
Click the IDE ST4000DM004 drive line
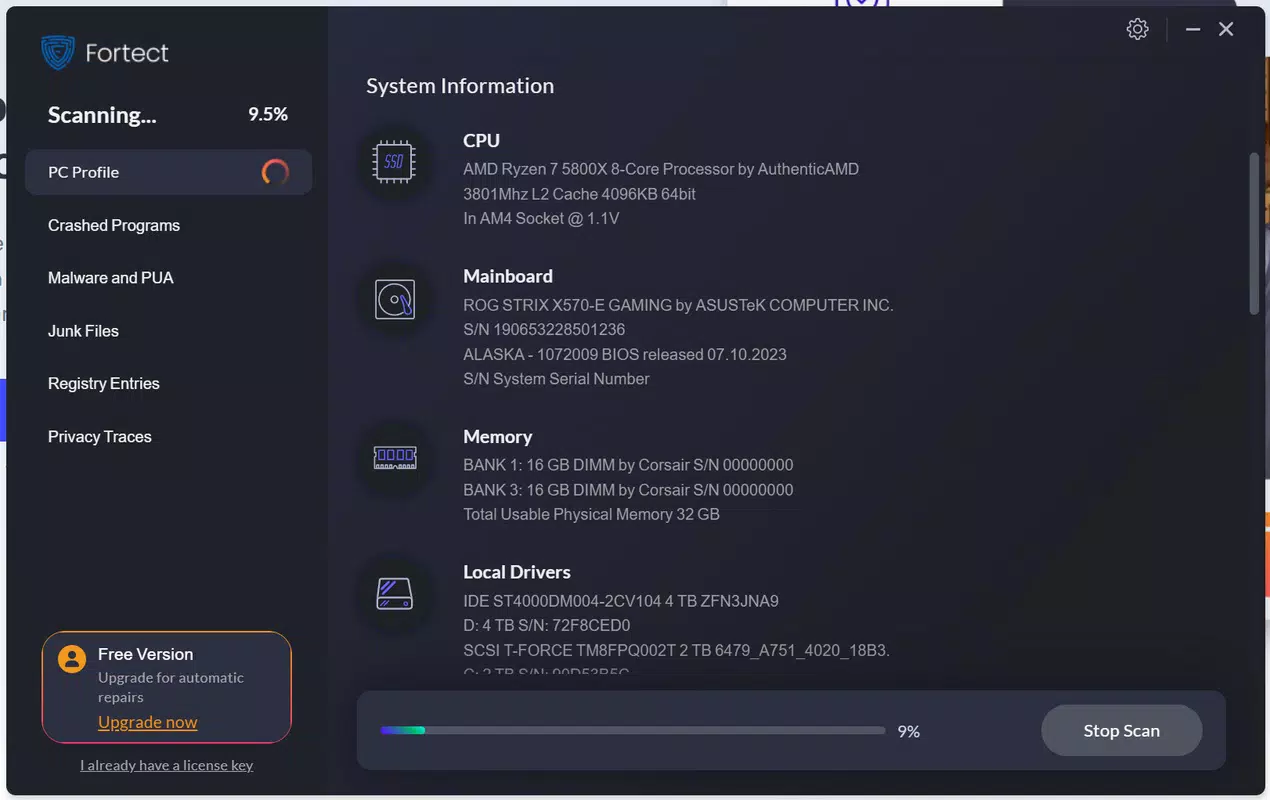(621, 601)
